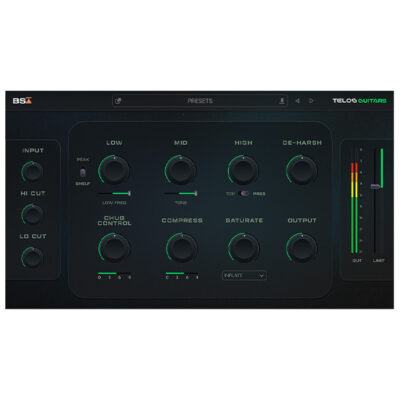Click the CHUG CONTROL reduction meter
The image size is (400, 400).
point(115,273)
